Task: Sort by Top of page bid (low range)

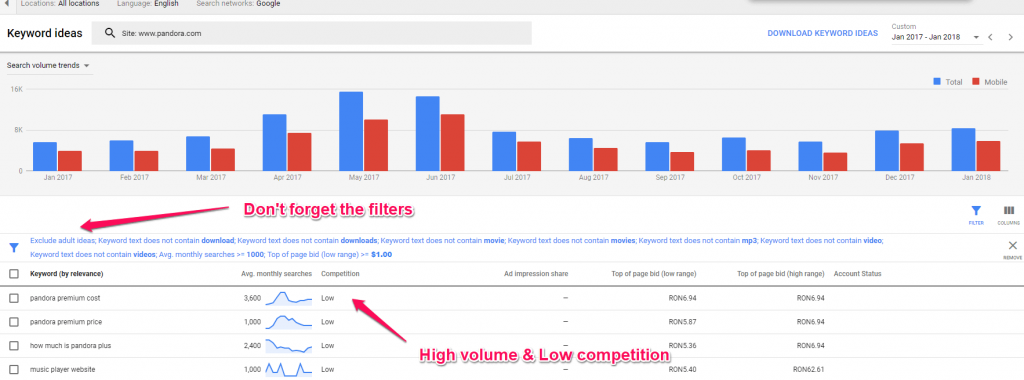Action: (654, 274)
